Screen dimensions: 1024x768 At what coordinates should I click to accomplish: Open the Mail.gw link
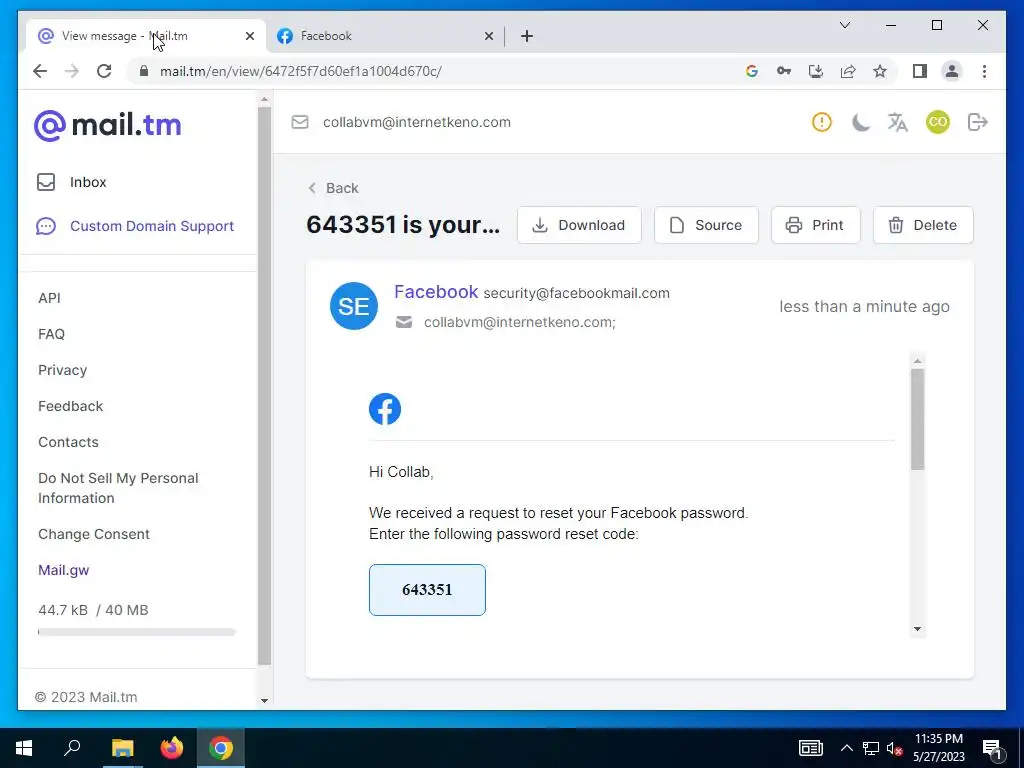click(63, 569)
